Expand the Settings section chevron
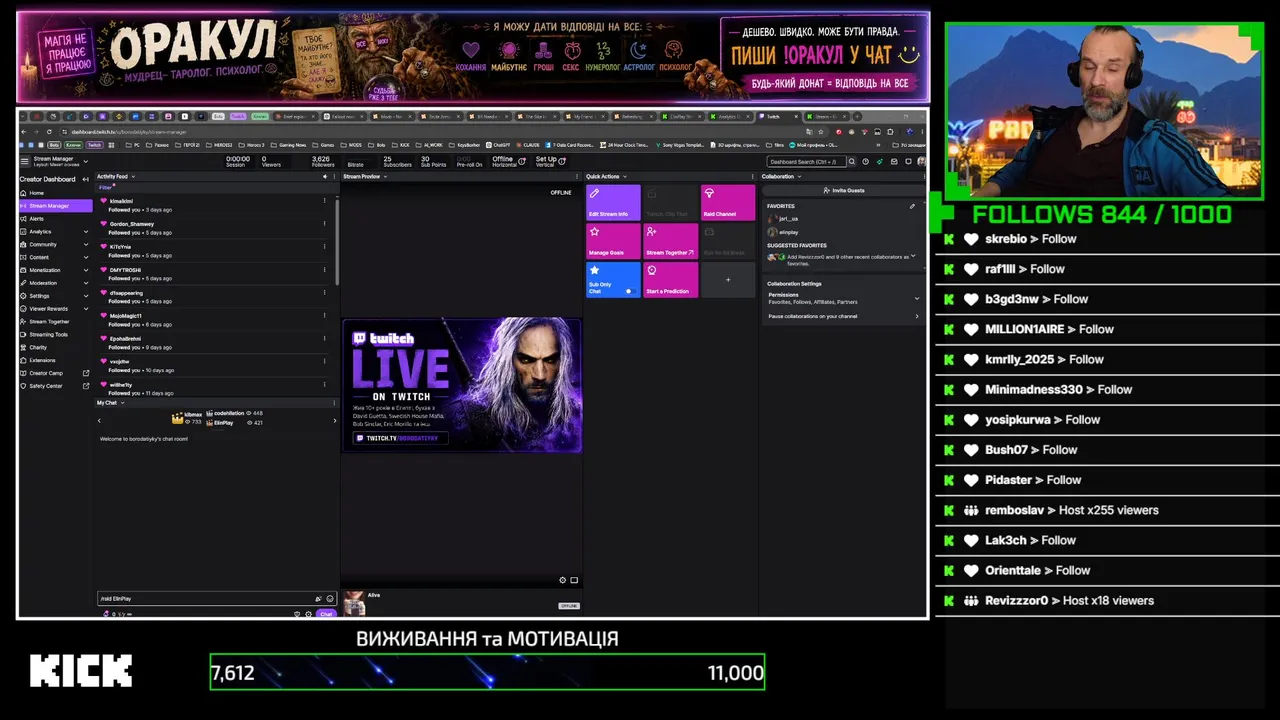The image size is (1280, 720). (86, 296)
